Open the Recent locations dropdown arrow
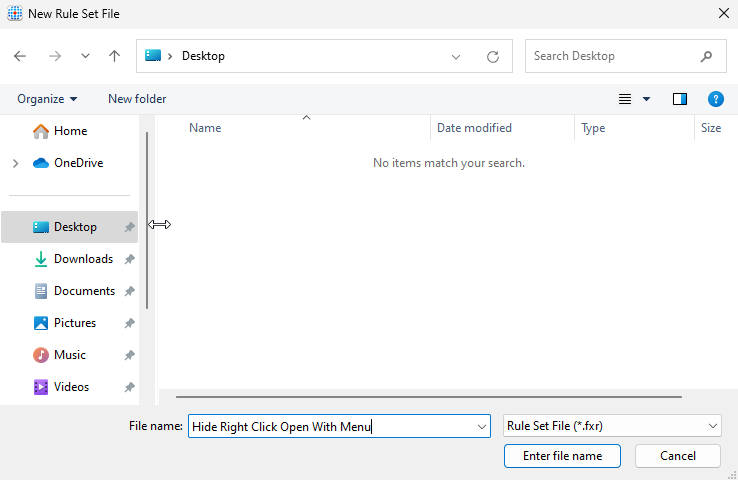Image resolution: width=738 pixels, height=480 pixels. pyautogui.click(x=85, y=56)
